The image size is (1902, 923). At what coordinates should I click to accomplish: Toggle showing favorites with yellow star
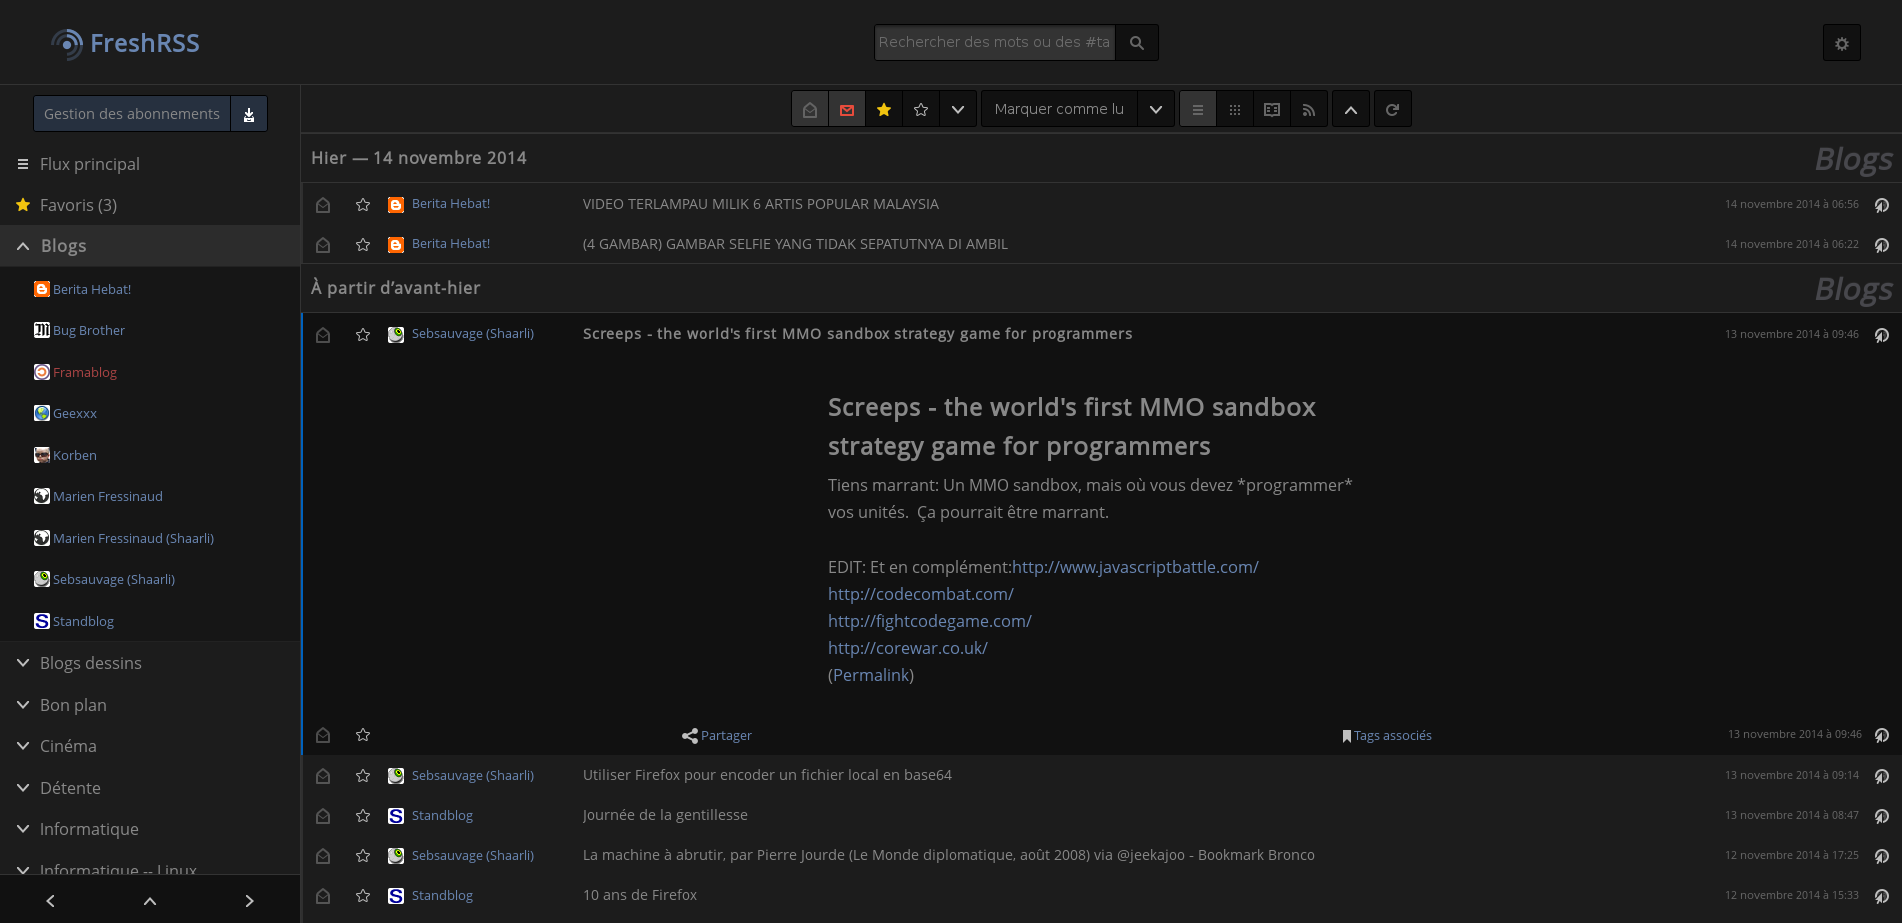884,109
